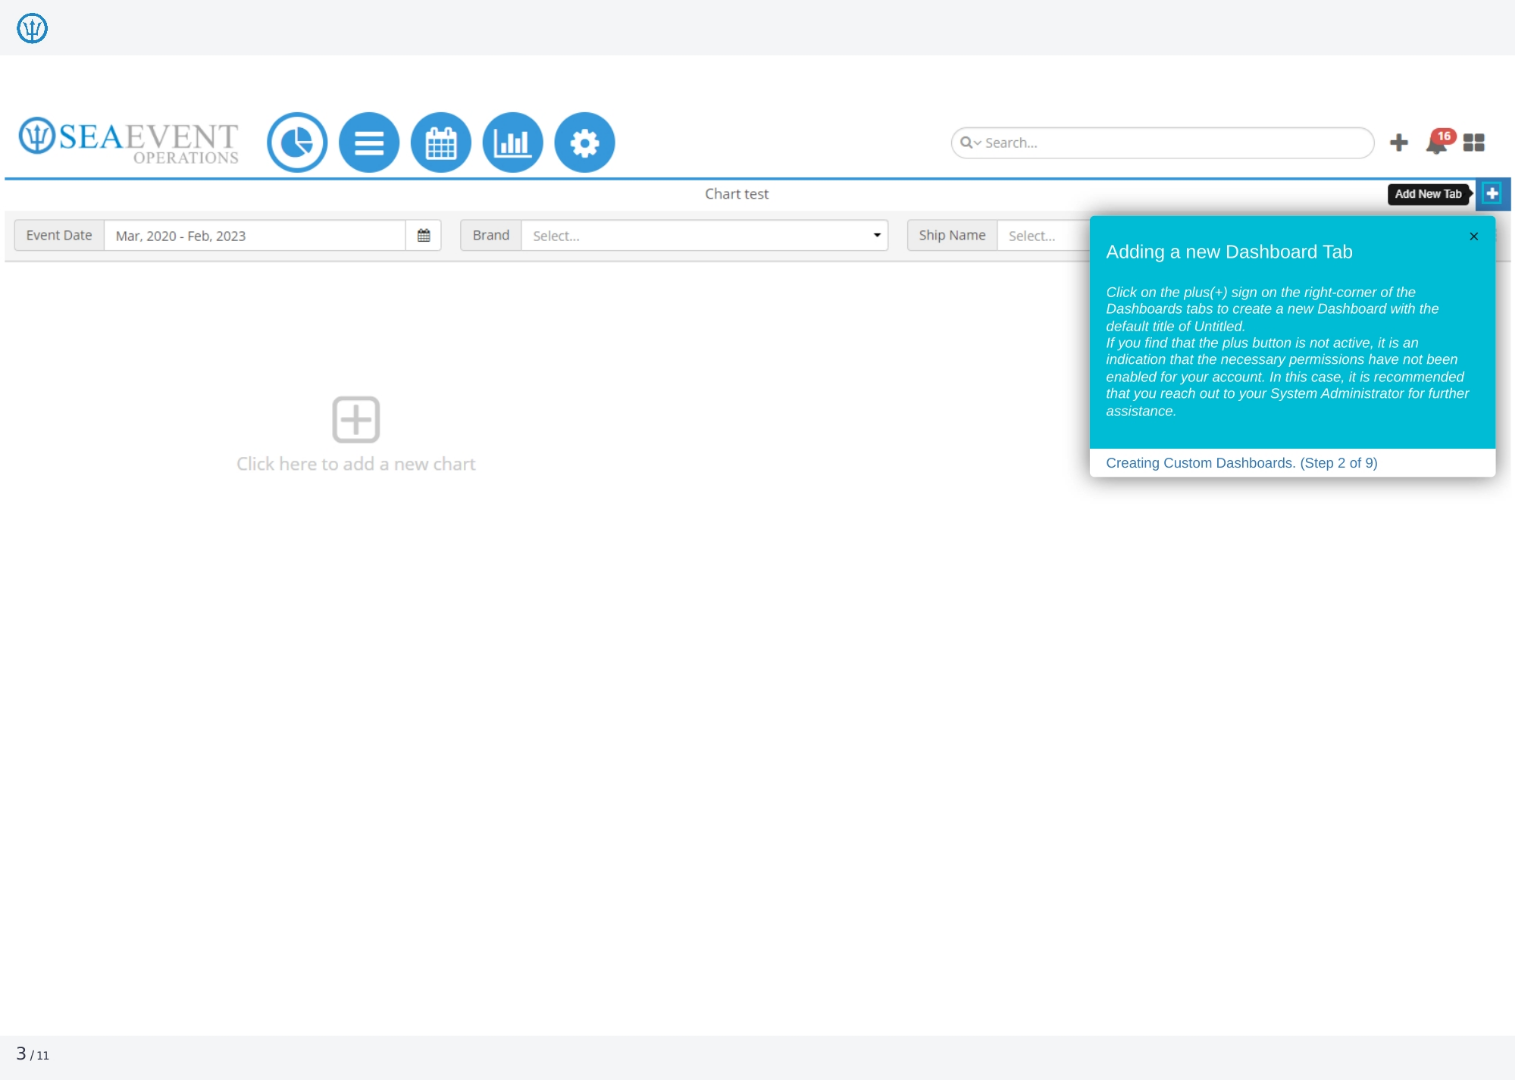The image size is (1515, 1080).
Task: Open notifications bell with 16 badge
Action: pos(1439,142)
